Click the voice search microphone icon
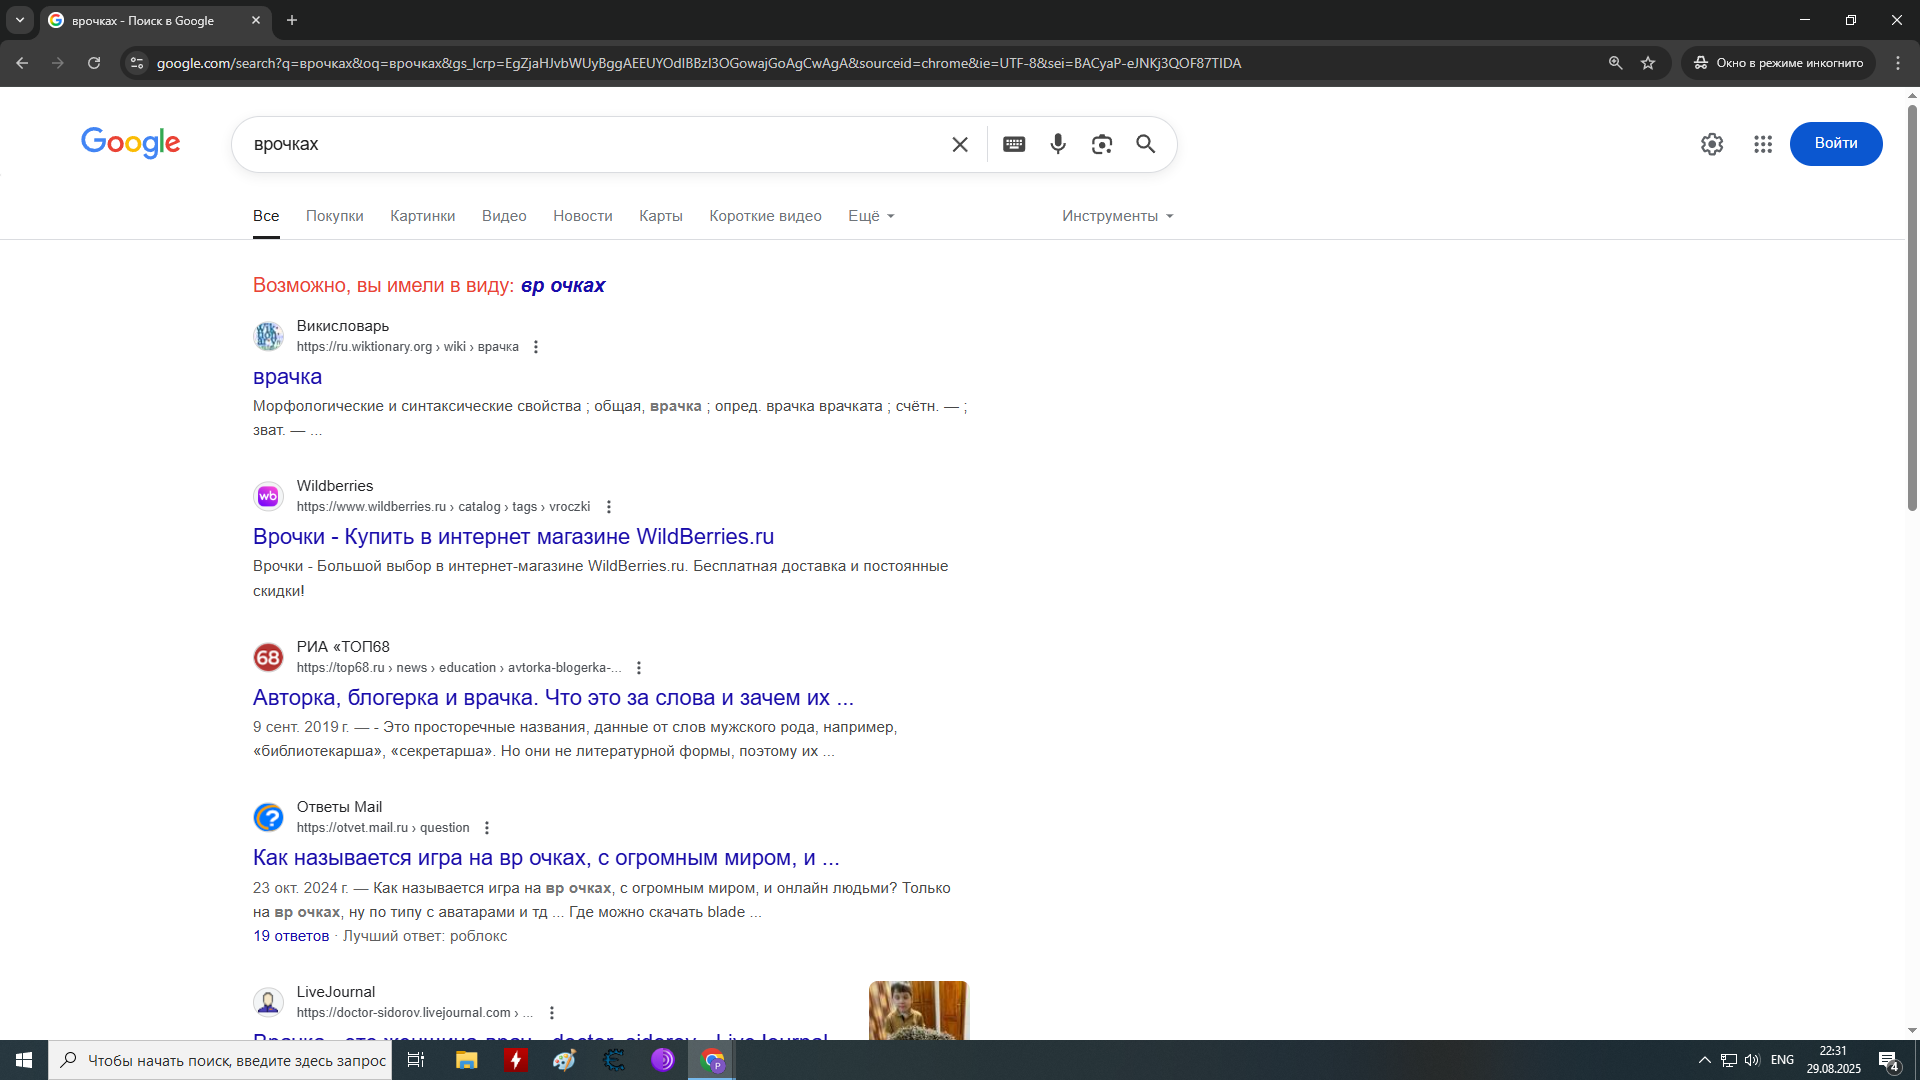Screen dimensions: 1920x1080 [1058, 144]
